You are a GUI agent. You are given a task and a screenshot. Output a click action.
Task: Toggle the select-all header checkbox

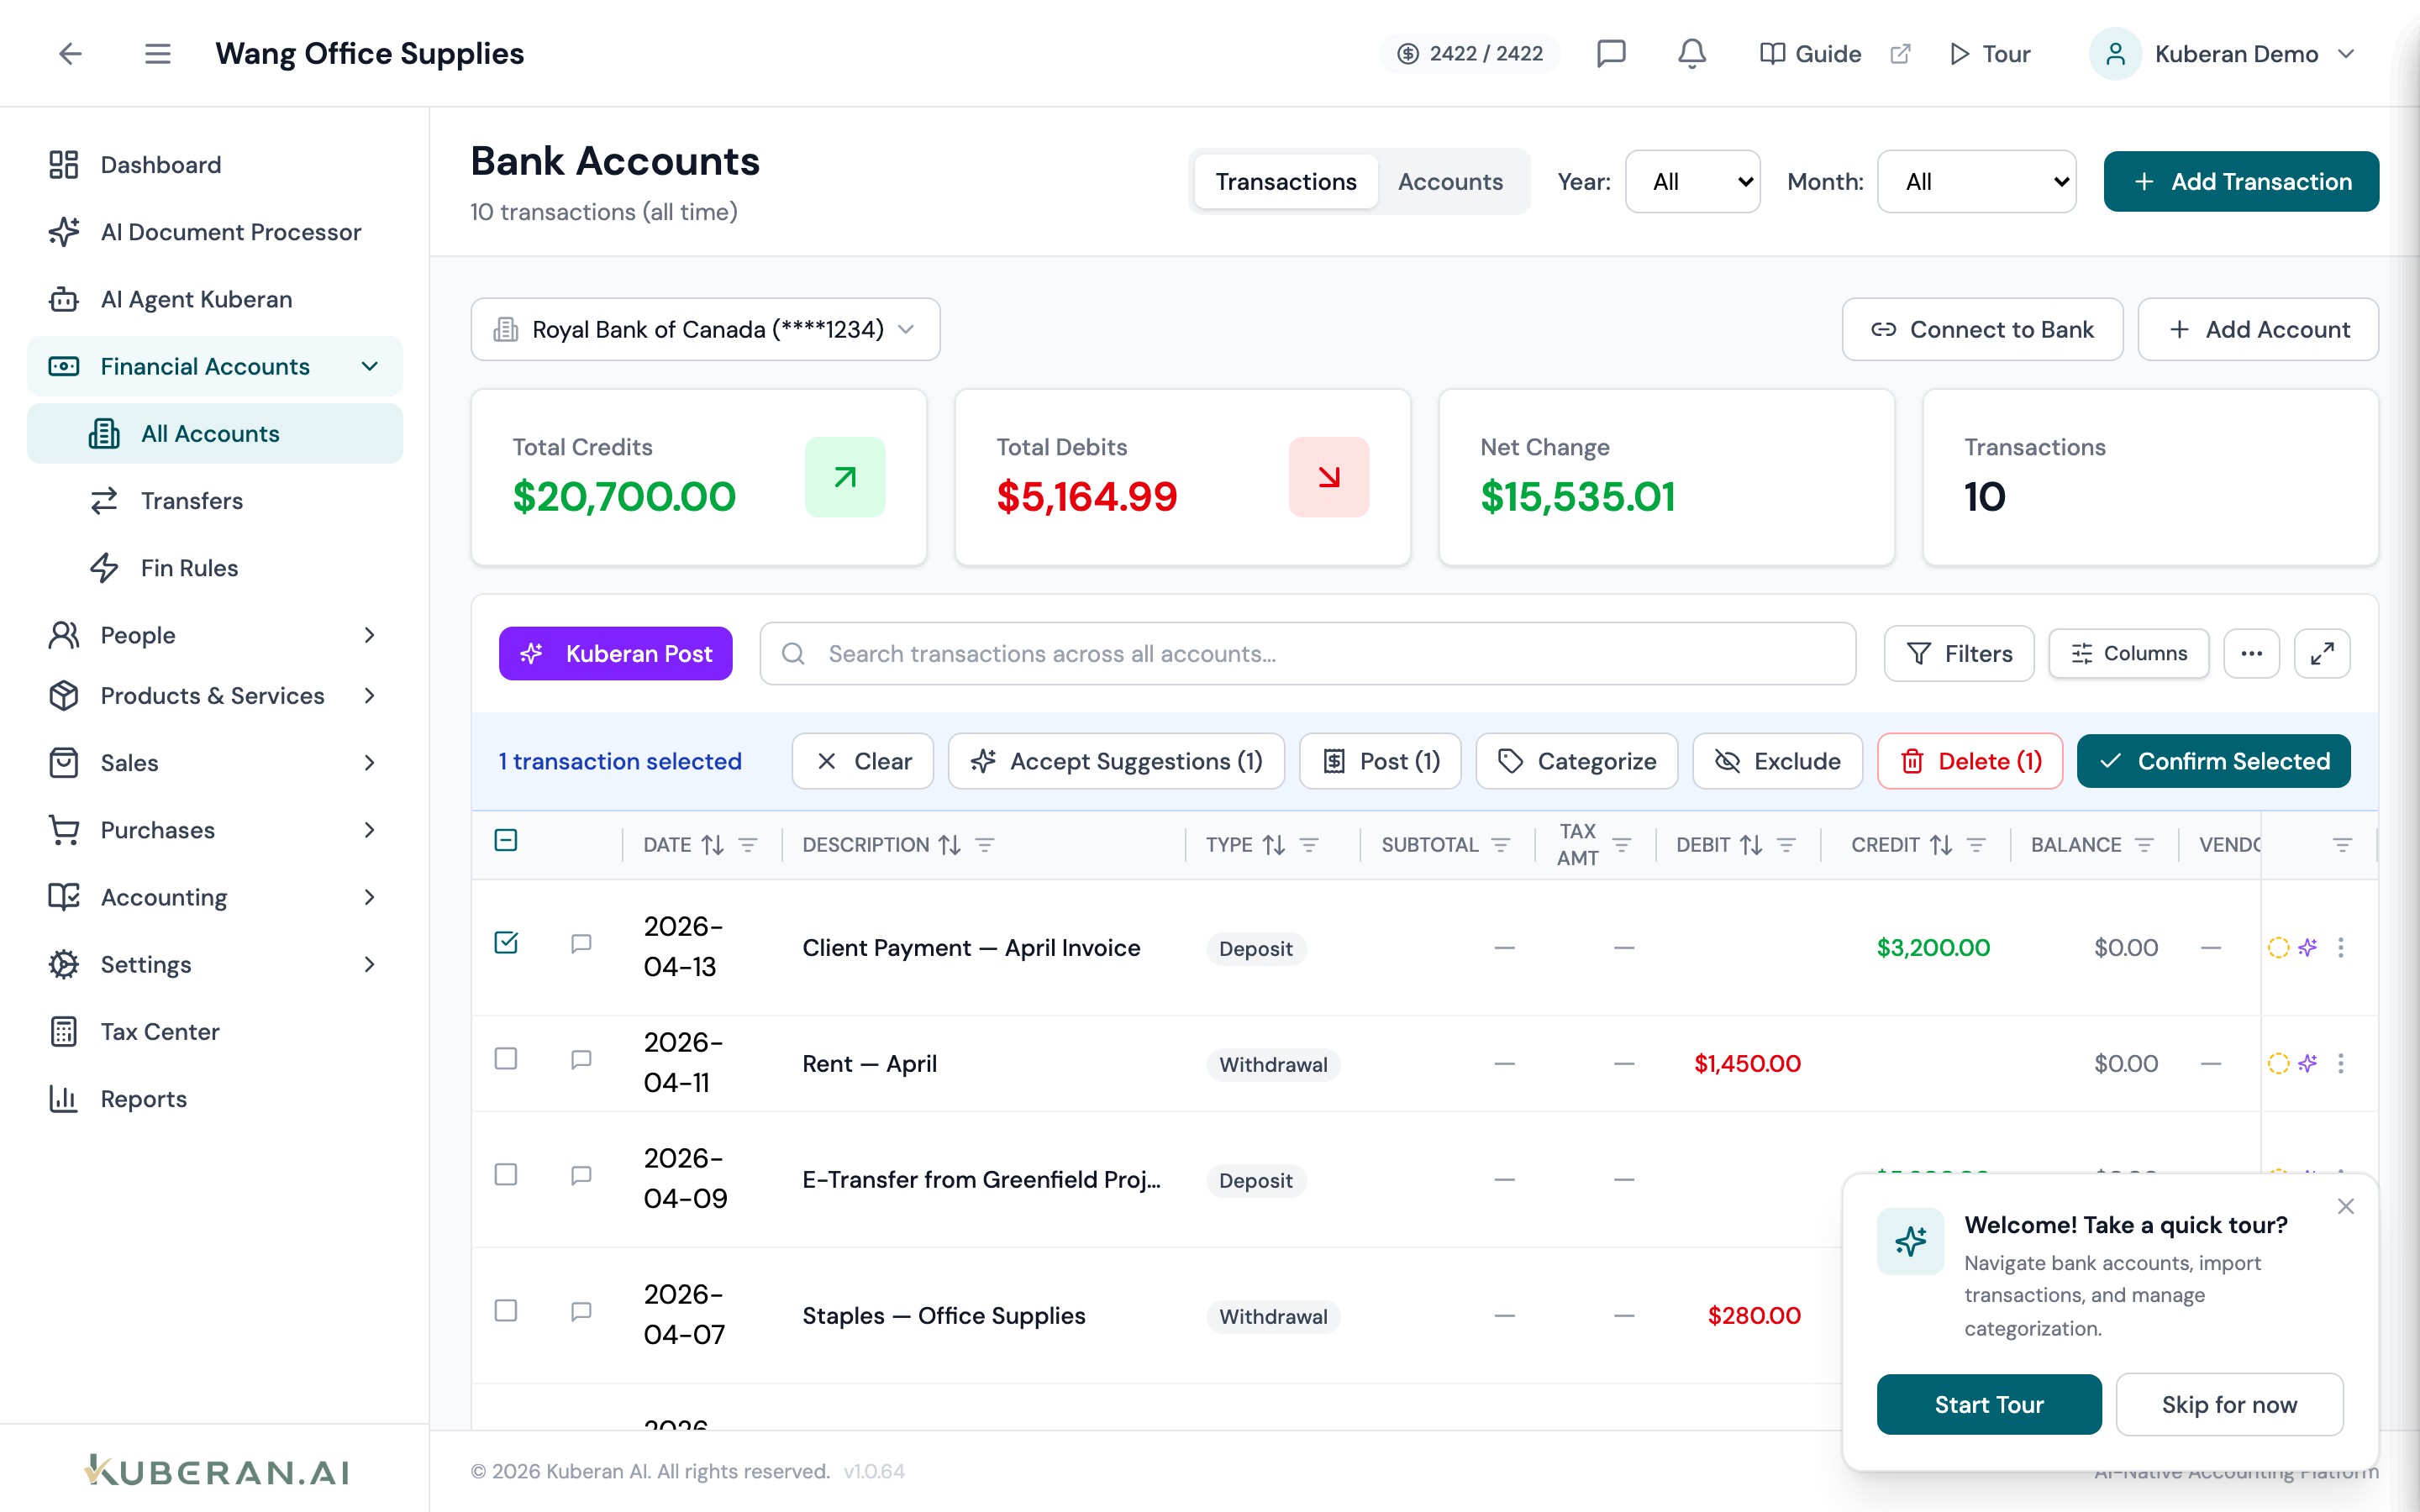tap(506, 840)
